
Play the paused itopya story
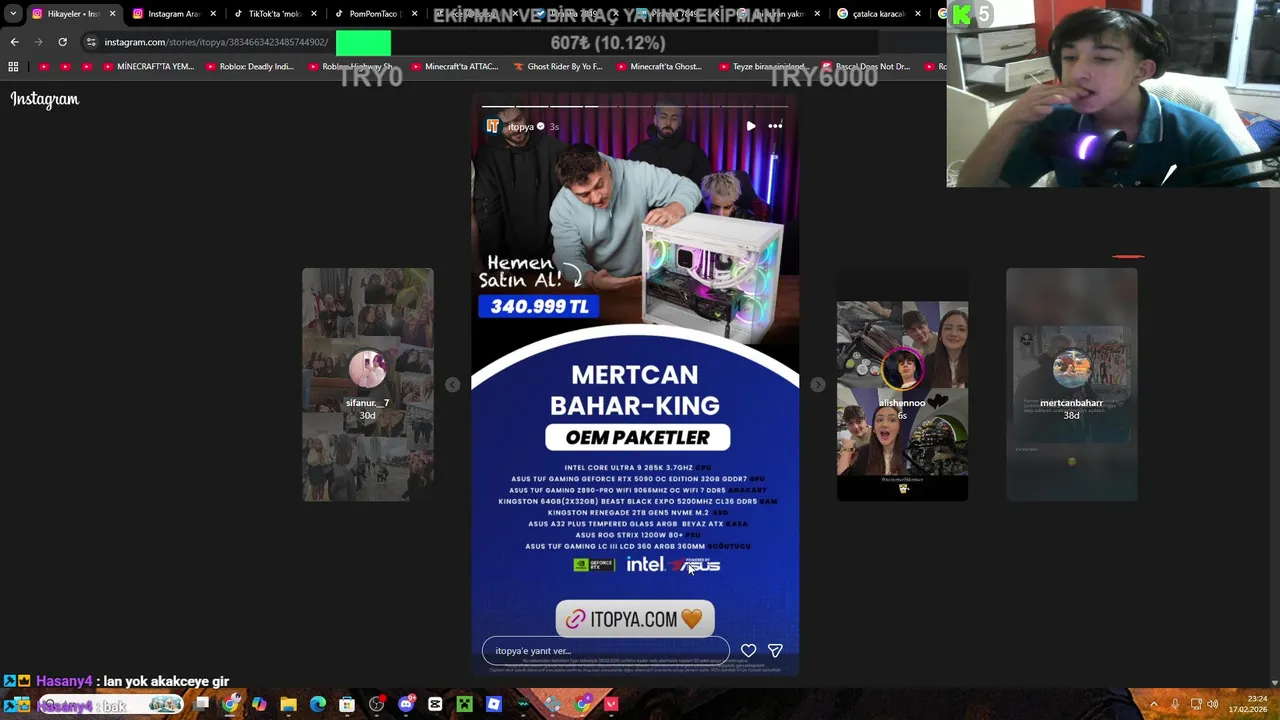coord(751,126)
